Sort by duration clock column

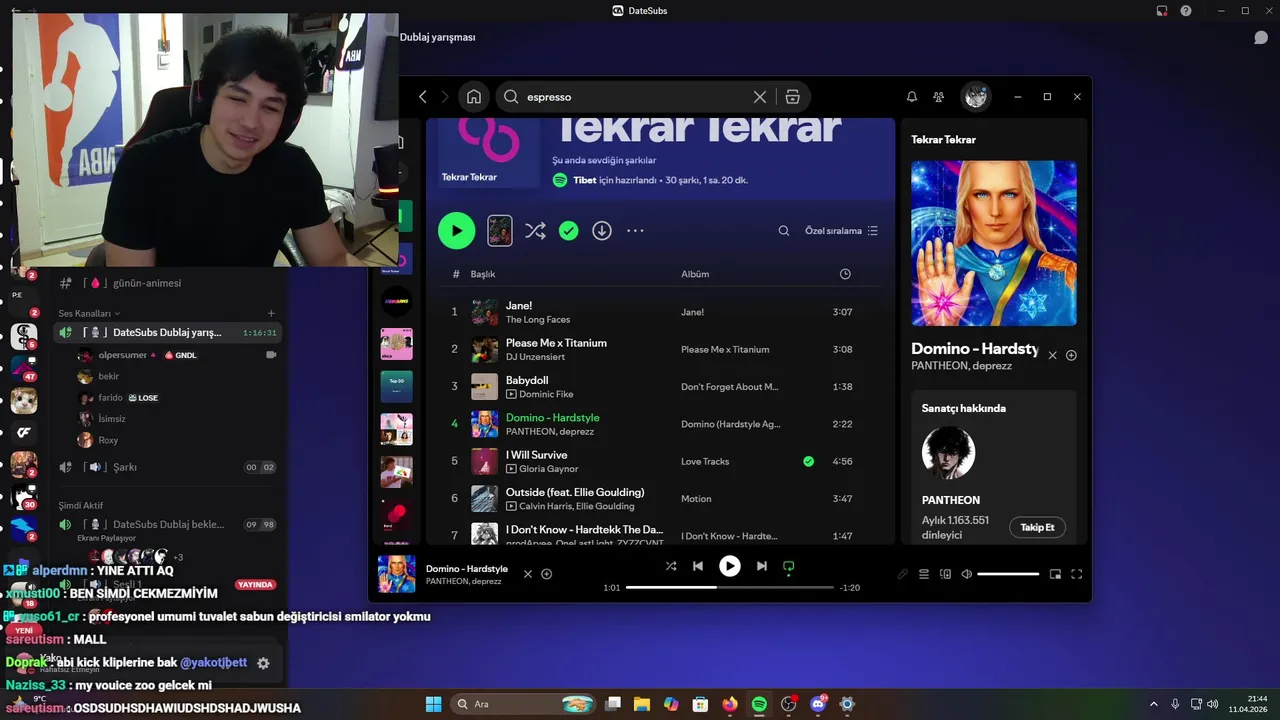845,274
